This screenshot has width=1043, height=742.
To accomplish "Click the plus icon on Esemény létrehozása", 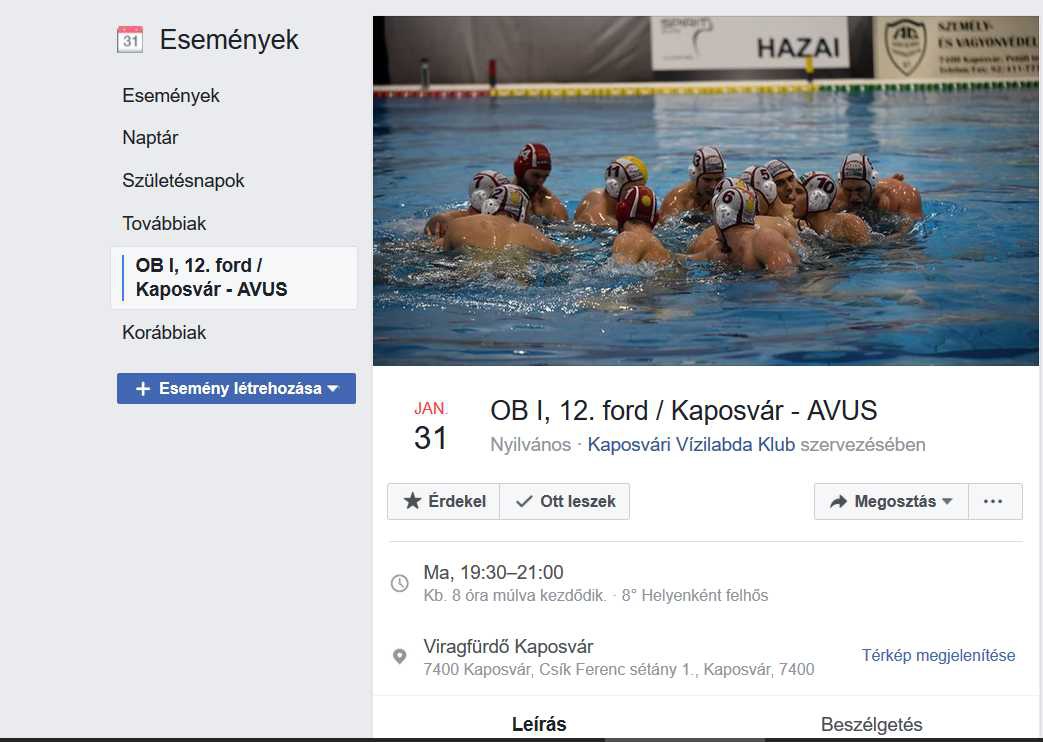I will tap(142, 389).
